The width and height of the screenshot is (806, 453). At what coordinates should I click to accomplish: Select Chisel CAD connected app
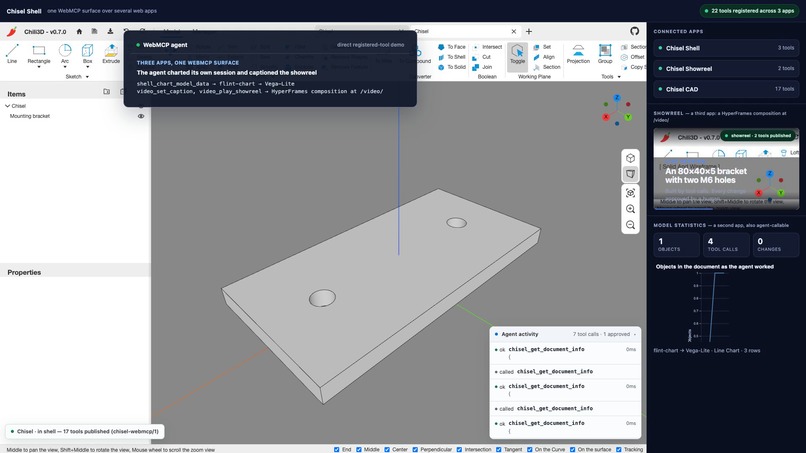(726, 89)
